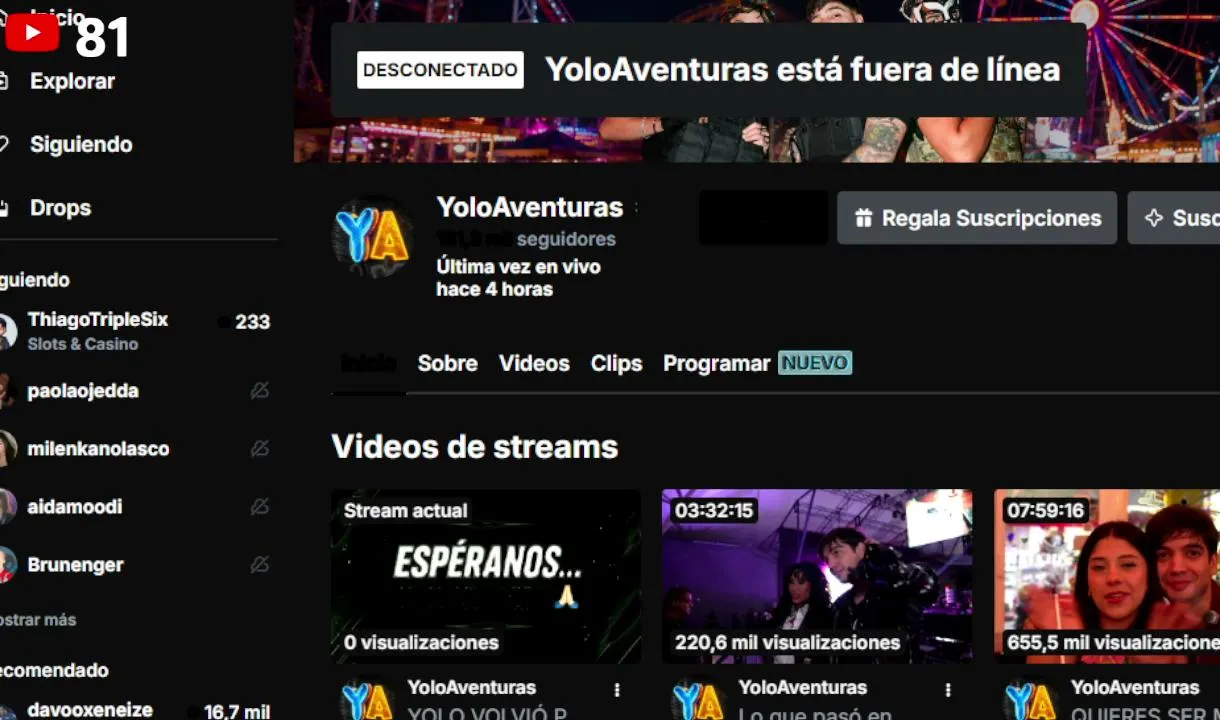Viewport: 1220px width, 720px height.
Task: Click the Suscribirse star button
Action: (x=1174, y=218)
